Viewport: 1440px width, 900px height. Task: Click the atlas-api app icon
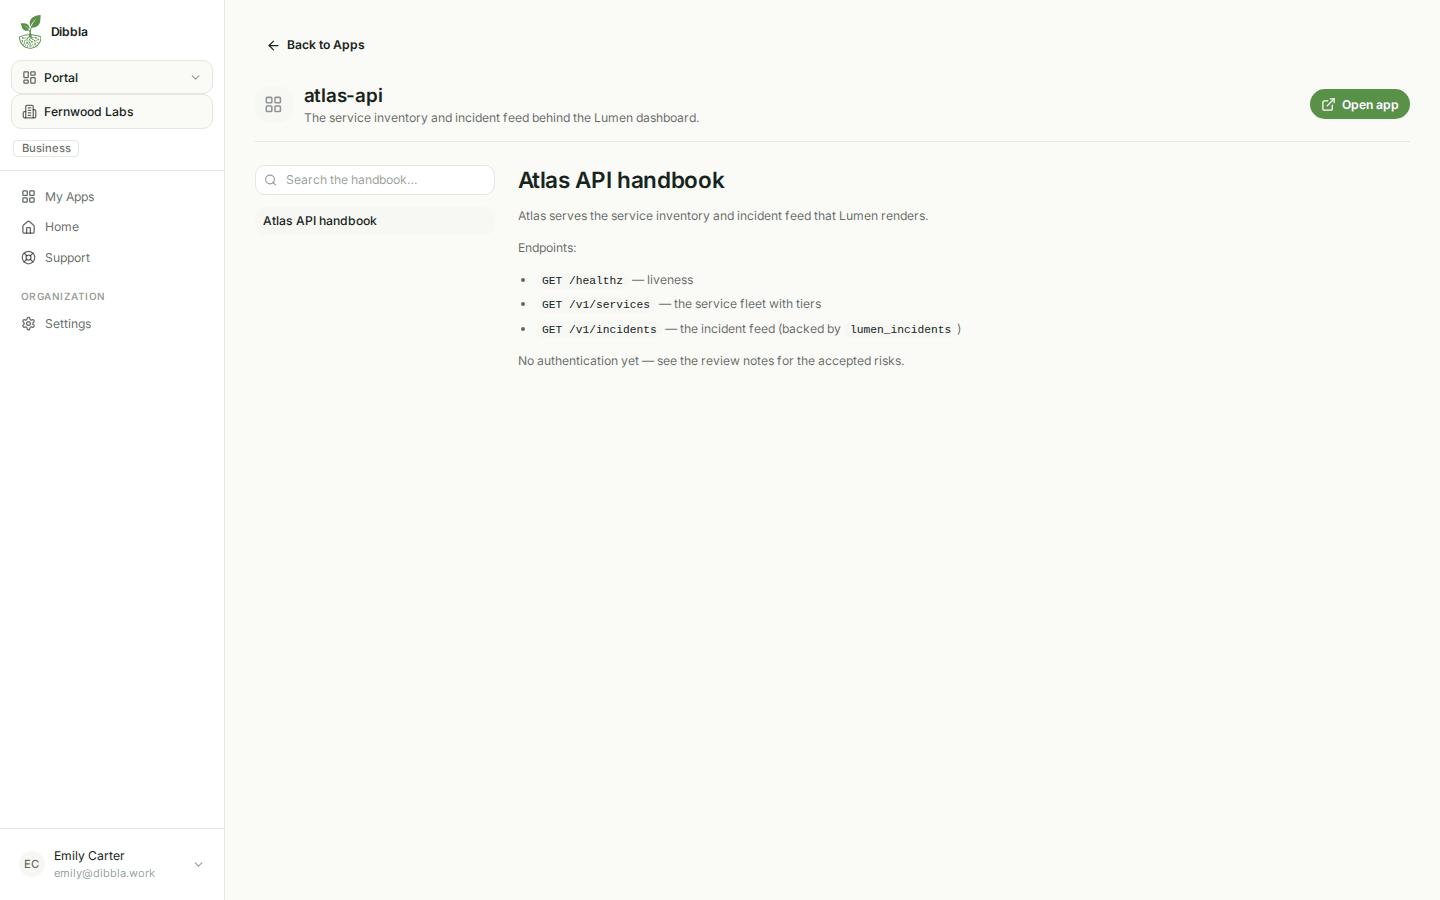273,104
